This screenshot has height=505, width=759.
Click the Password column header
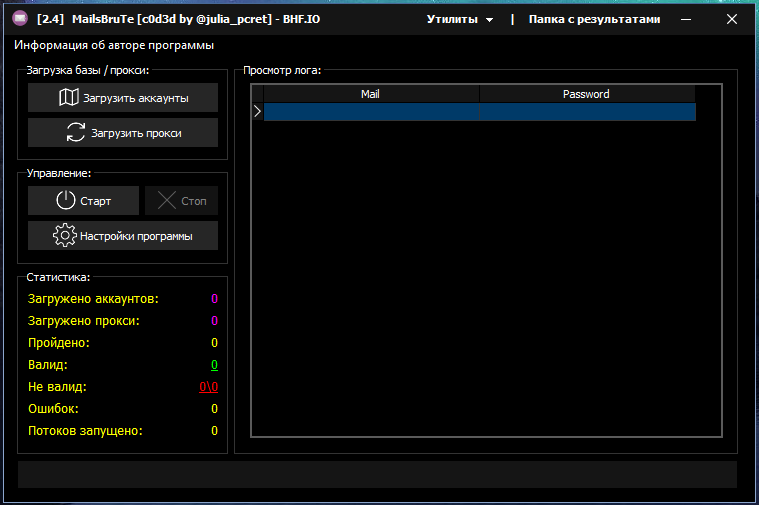[587, 94]
